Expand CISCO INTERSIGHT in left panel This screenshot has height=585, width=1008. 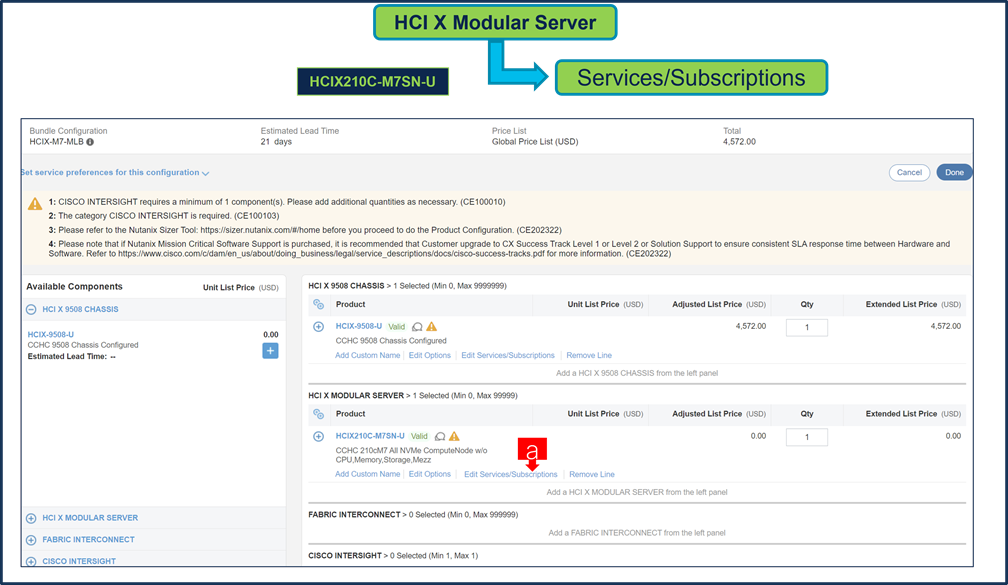(31, 561)
